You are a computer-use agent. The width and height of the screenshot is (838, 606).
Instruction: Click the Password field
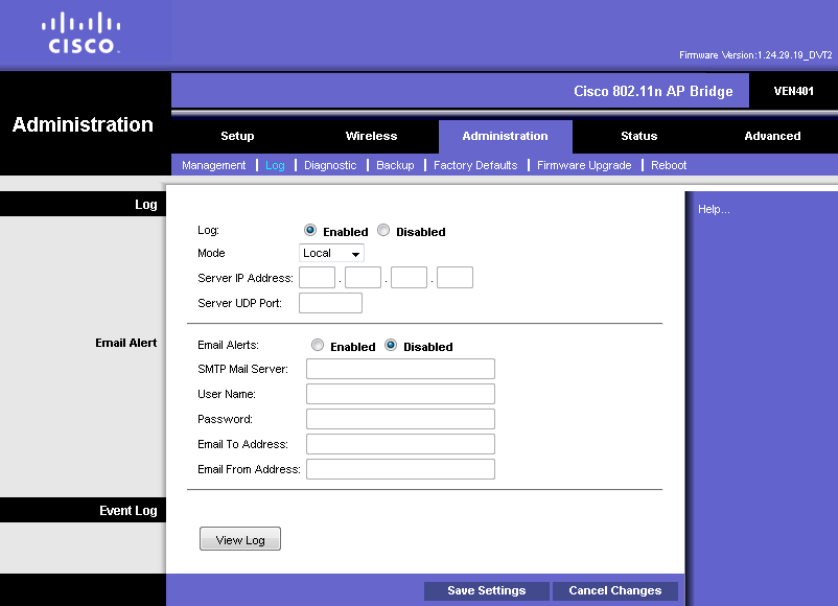[400, 419]
